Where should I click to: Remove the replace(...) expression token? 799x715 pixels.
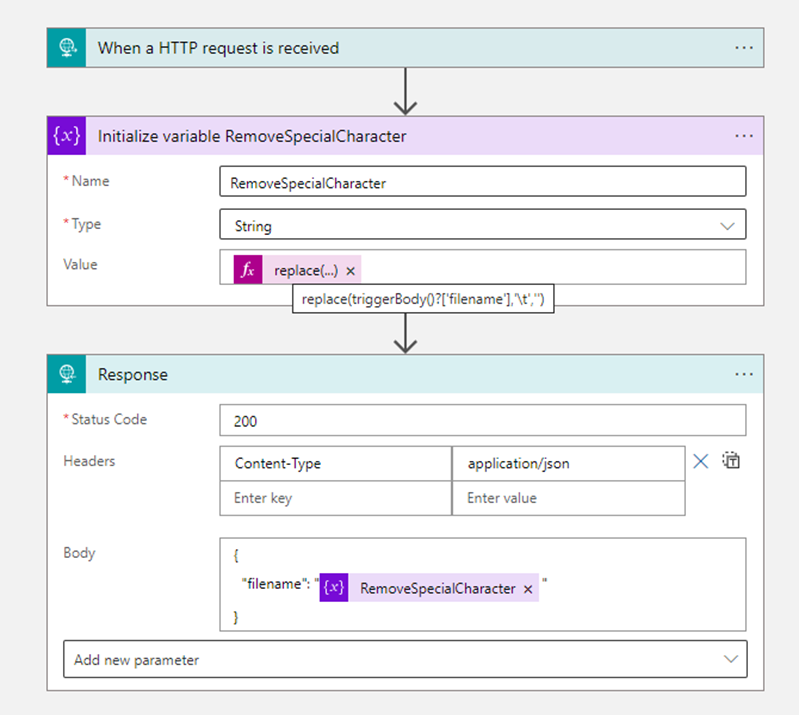pyautogui.click(x=351, y=271)
